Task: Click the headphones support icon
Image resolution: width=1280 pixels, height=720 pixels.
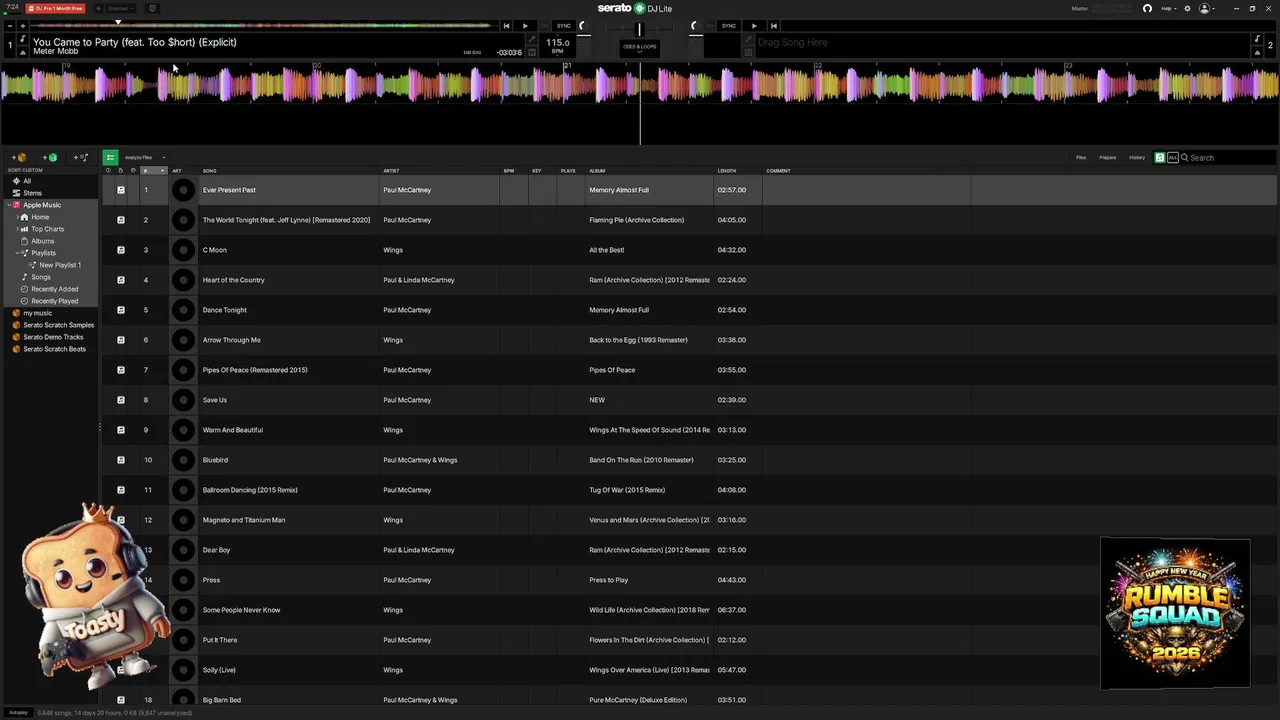Action: [1147, 8]
